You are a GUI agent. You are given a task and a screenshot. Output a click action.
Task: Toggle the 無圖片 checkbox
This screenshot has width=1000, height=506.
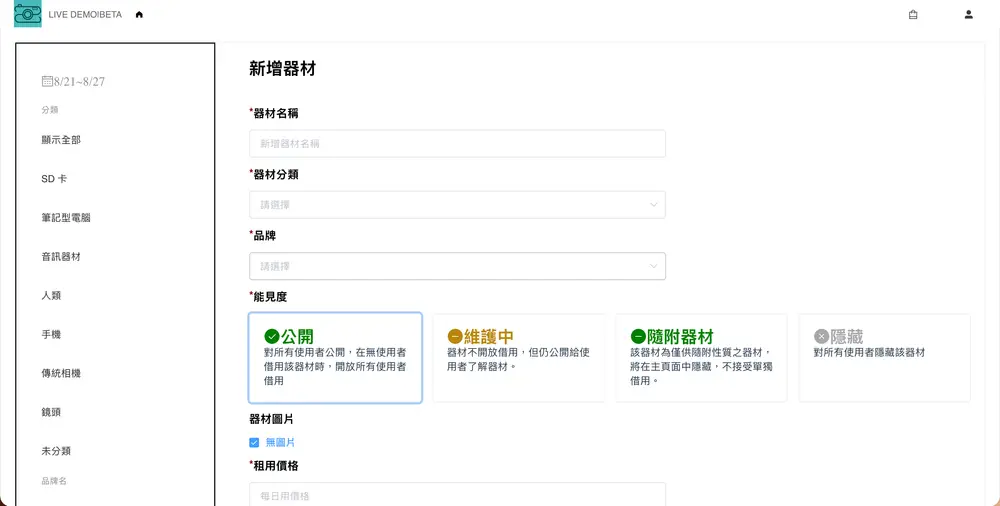tap(254, 442)
